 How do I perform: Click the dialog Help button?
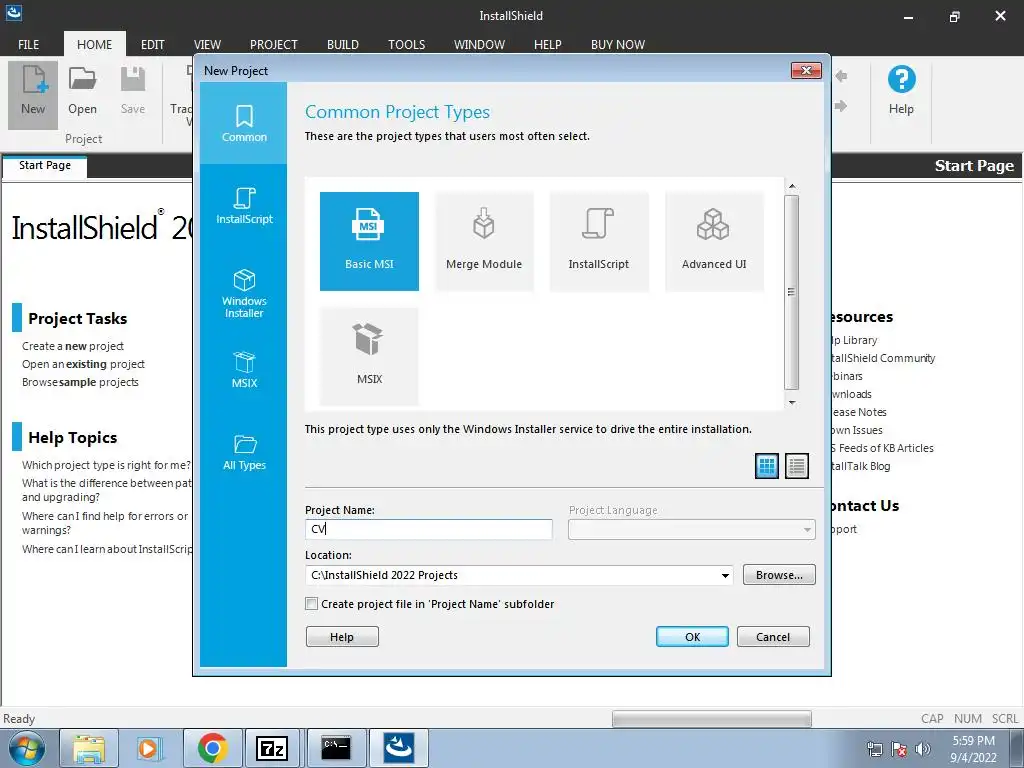342,637
